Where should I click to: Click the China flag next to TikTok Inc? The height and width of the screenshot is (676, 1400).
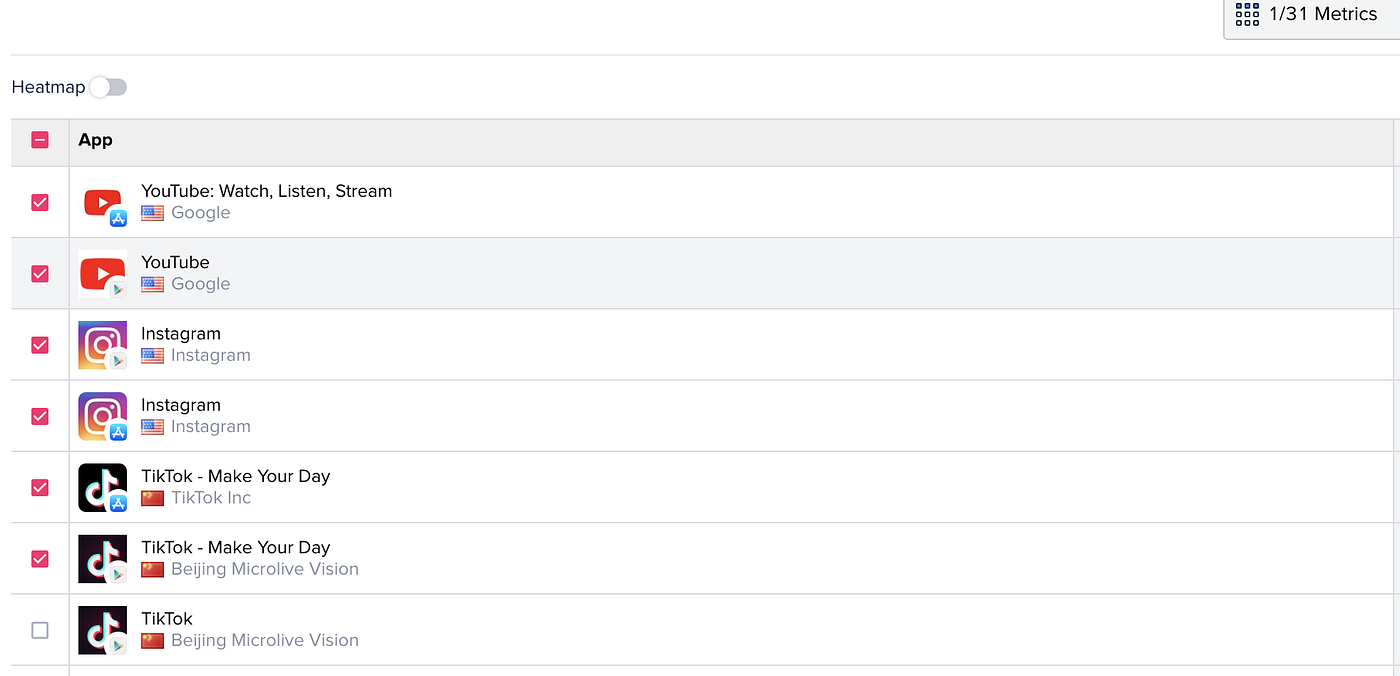click(151, 497)
